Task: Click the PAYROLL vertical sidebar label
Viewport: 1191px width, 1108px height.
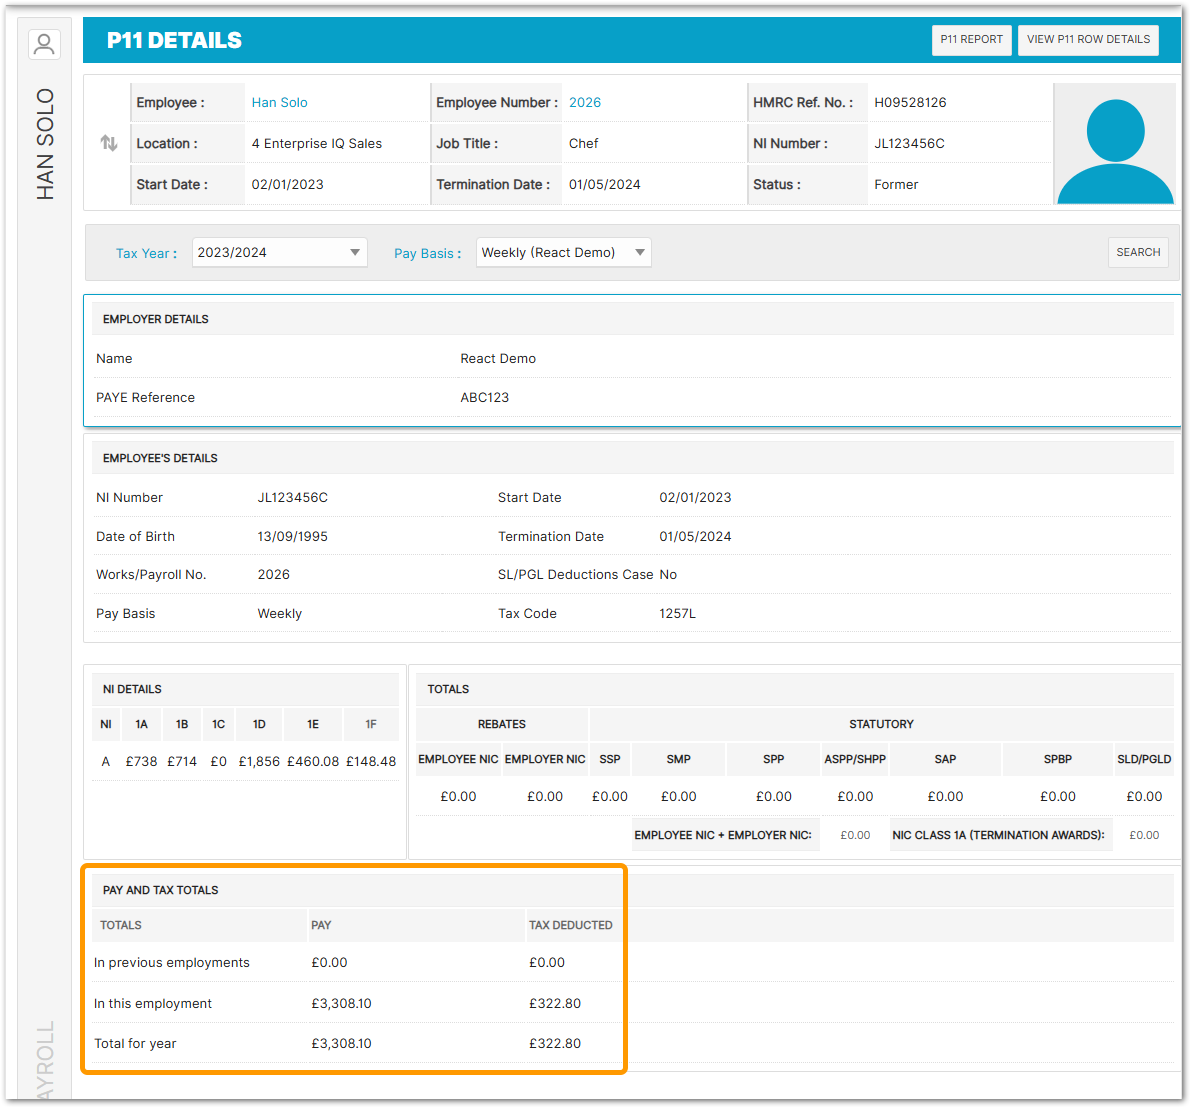Action: tap(44, 1055)
